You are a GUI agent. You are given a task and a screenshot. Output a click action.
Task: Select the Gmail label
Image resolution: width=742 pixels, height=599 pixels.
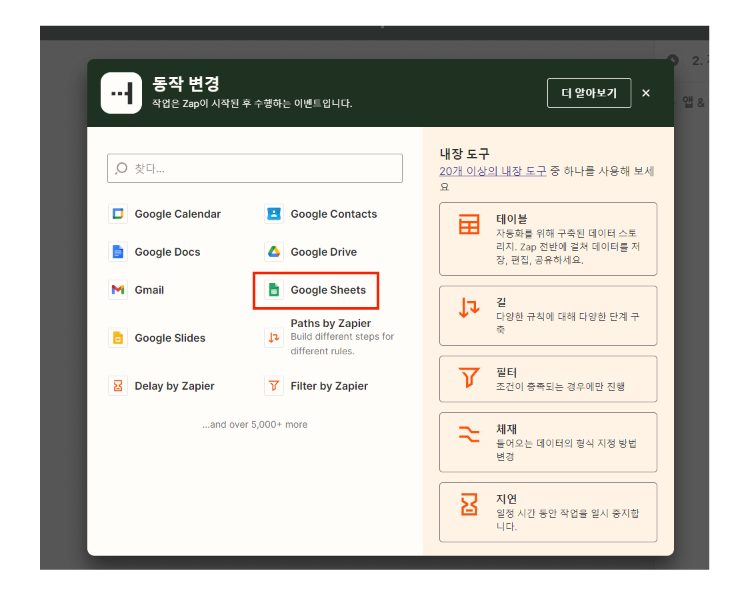pos(149,290)
